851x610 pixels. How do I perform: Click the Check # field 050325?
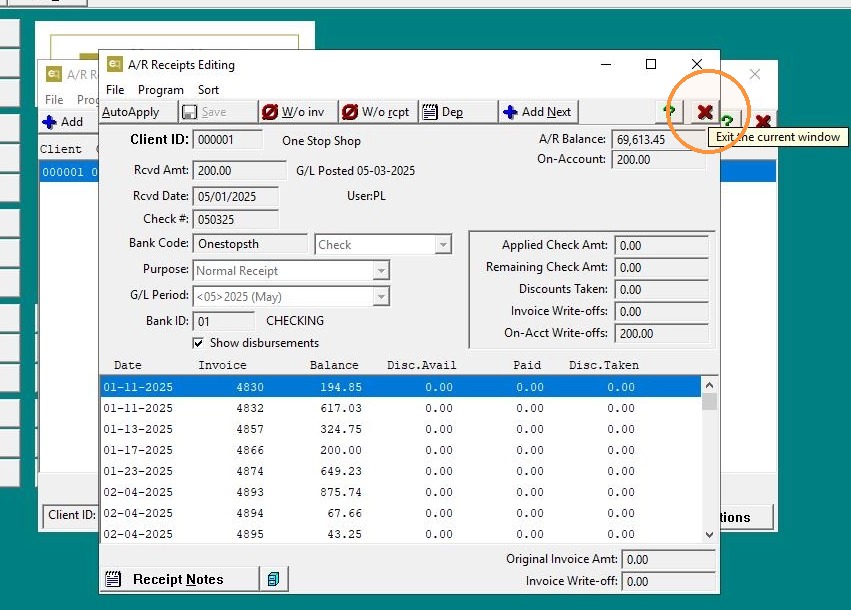point(236,219)
